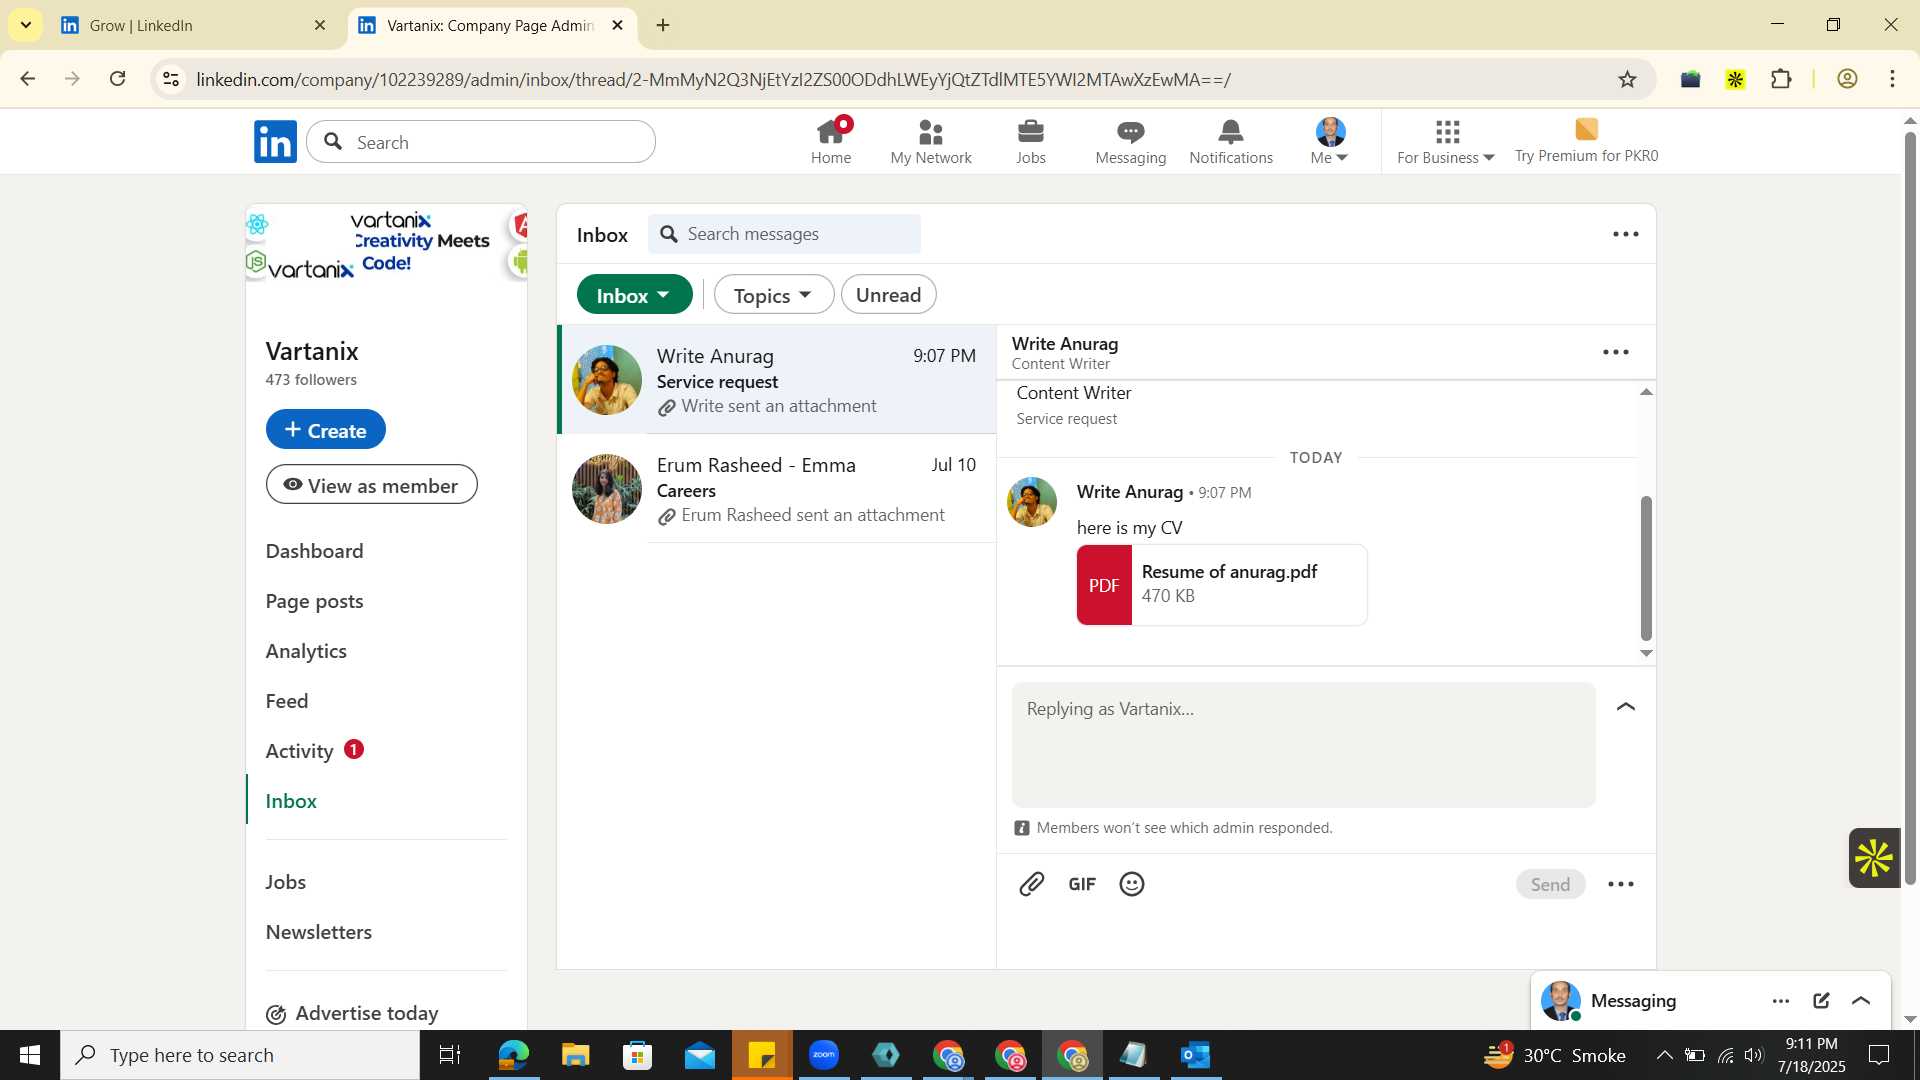Focus the LinkedIn Search field

[x=481, y=142]
